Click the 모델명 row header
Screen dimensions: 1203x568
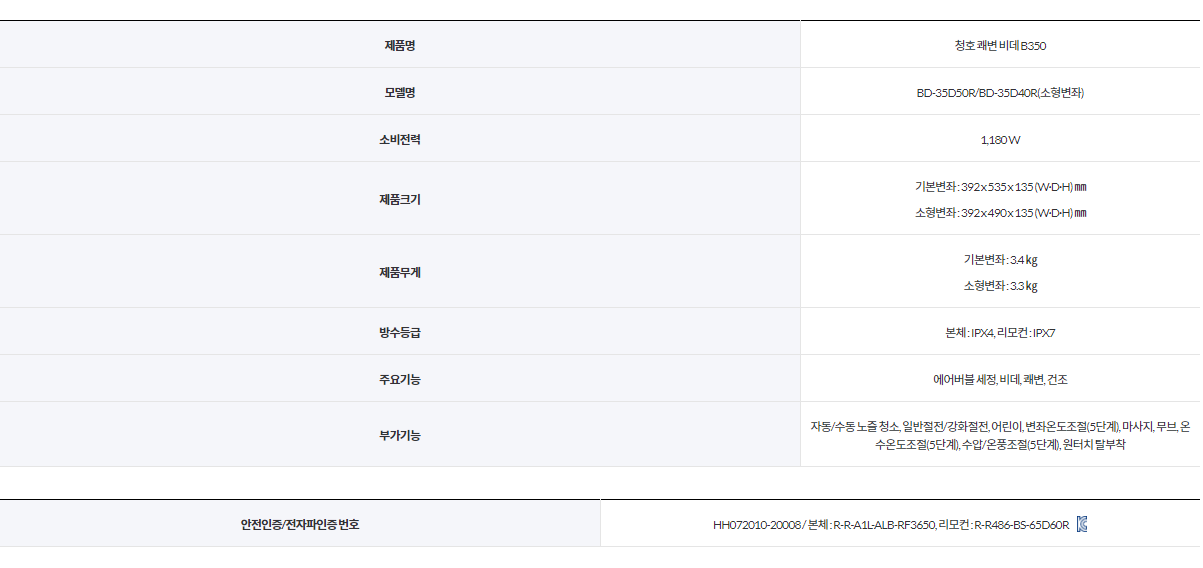coord(400,92)
